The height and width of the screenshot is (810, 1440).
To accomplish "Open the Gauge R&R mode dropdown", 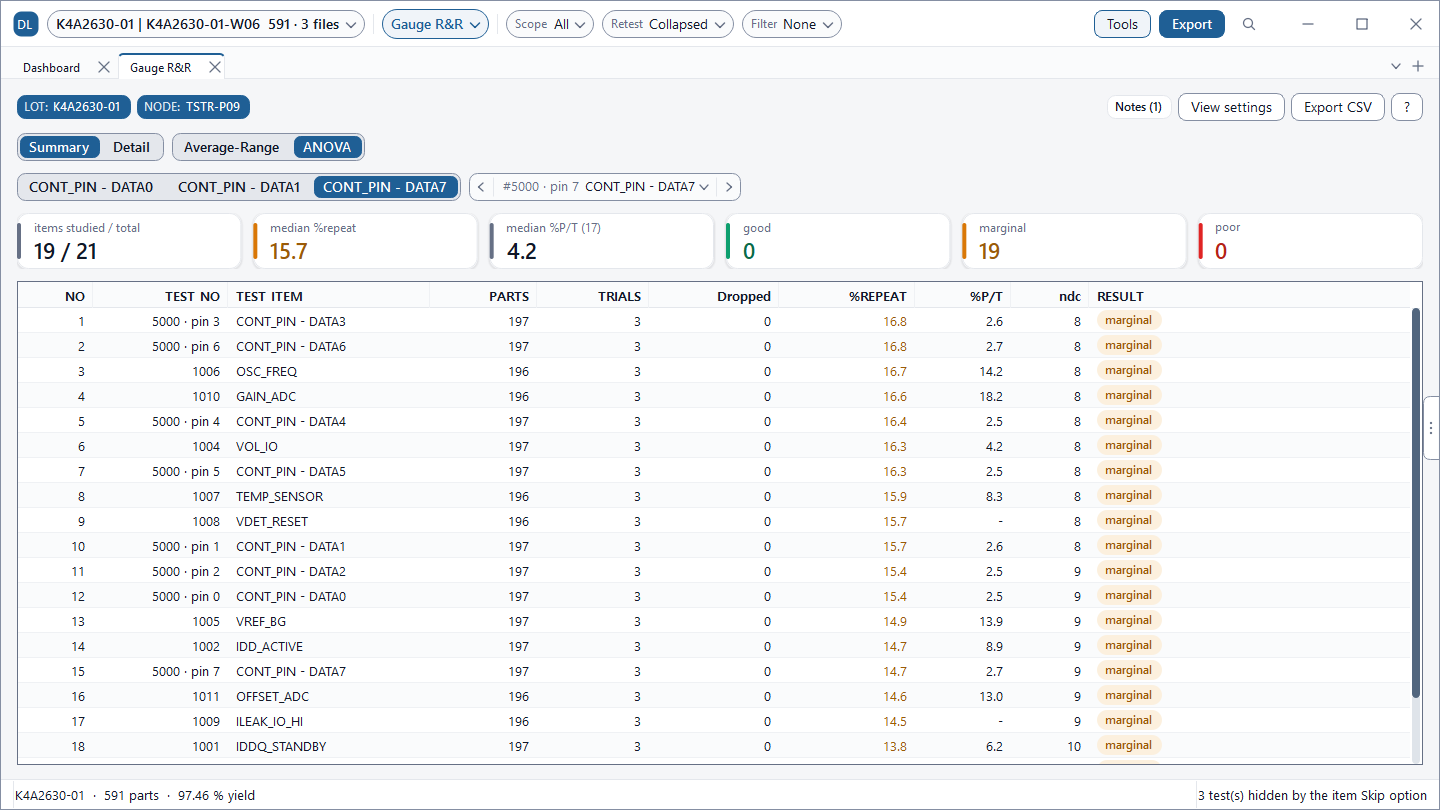I will (x=435, y=24).
